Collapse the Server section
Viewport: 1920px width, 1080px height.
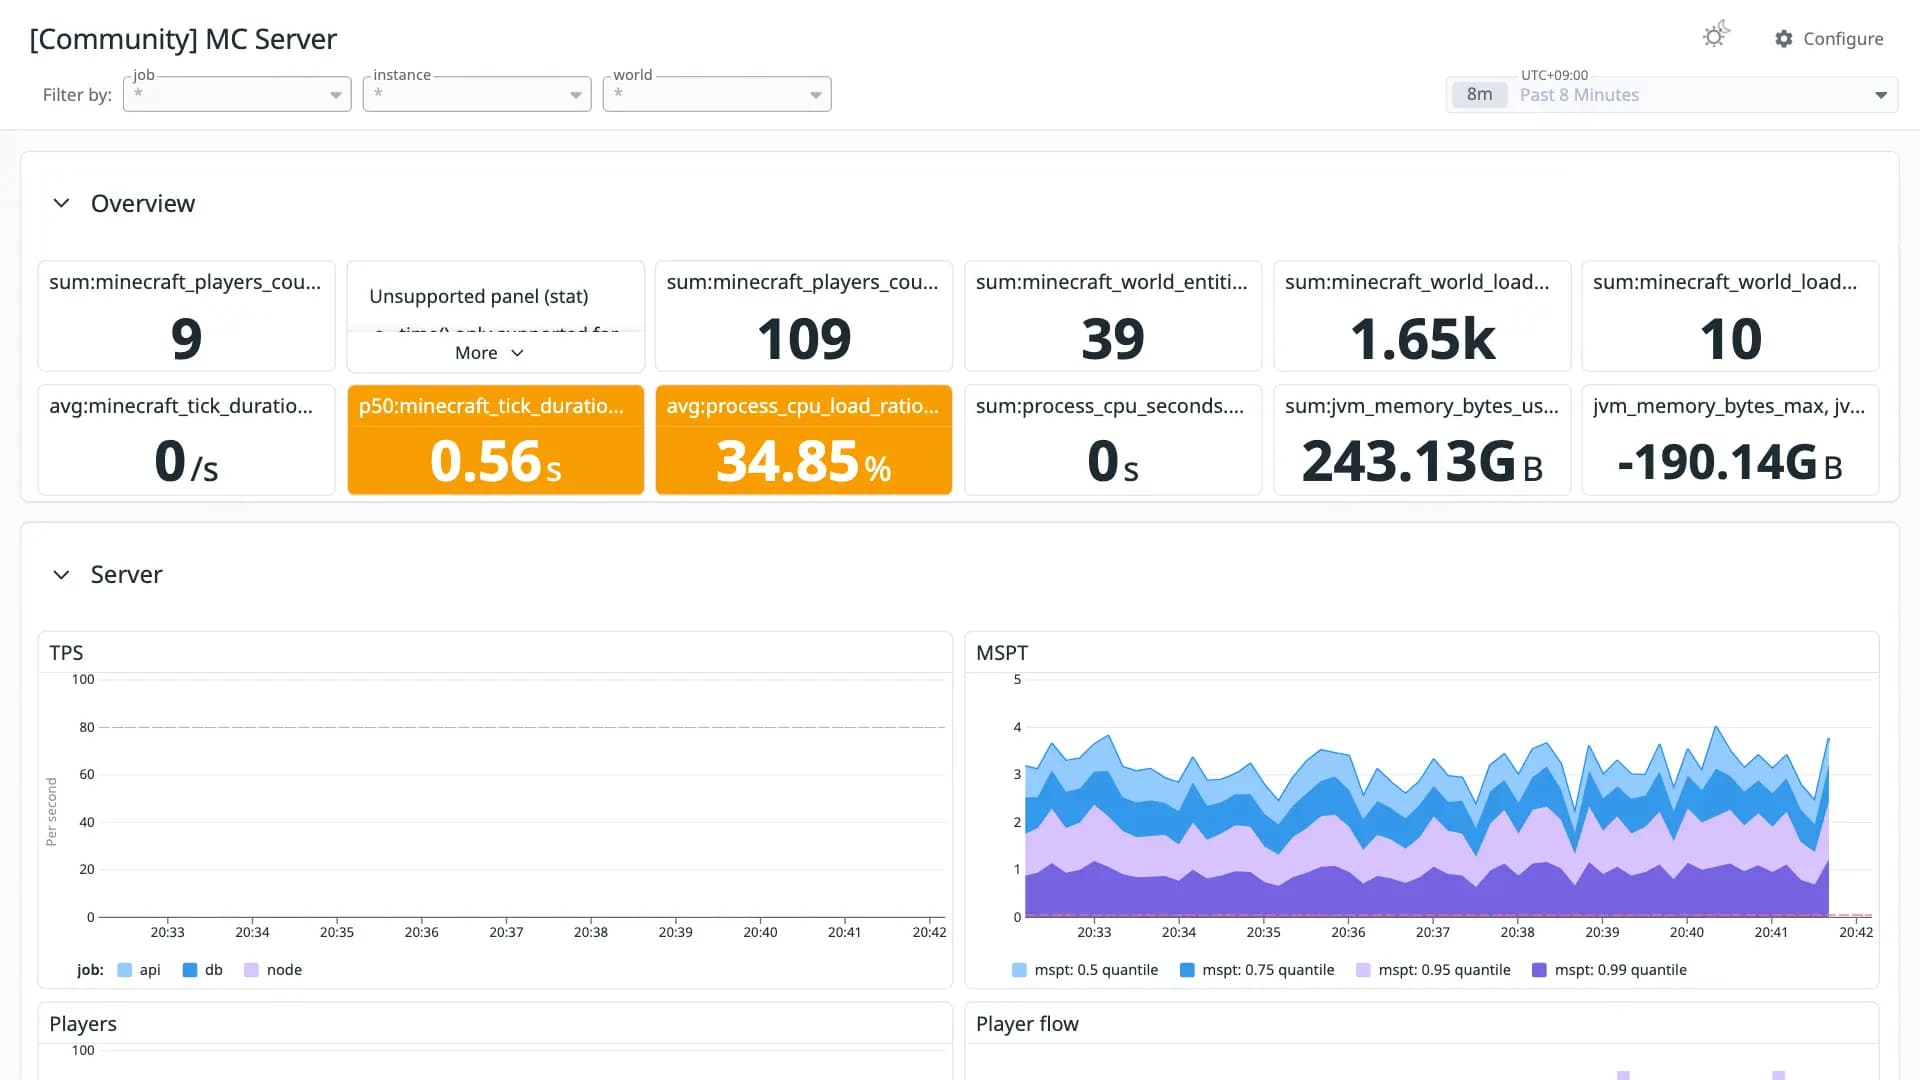point(61,574)
